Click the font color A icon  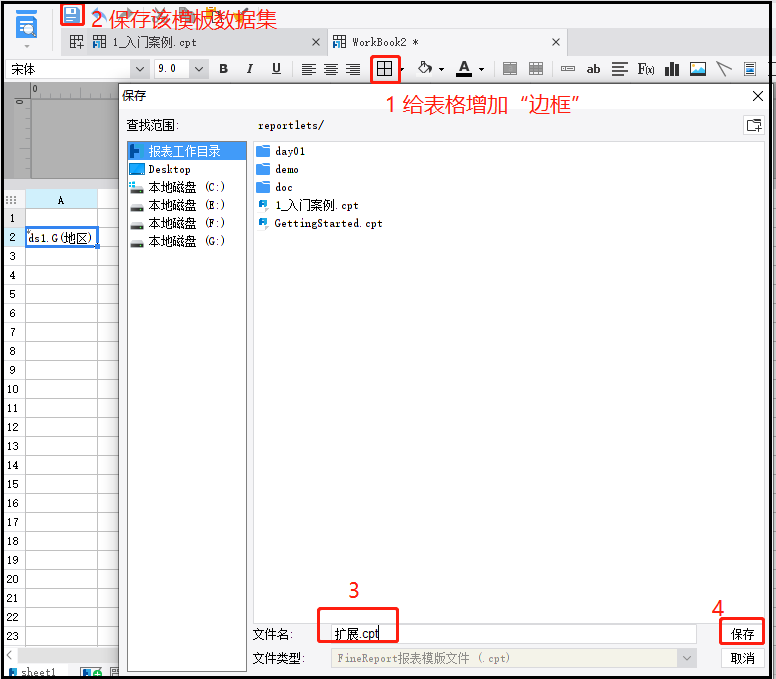tap(464, 68)
